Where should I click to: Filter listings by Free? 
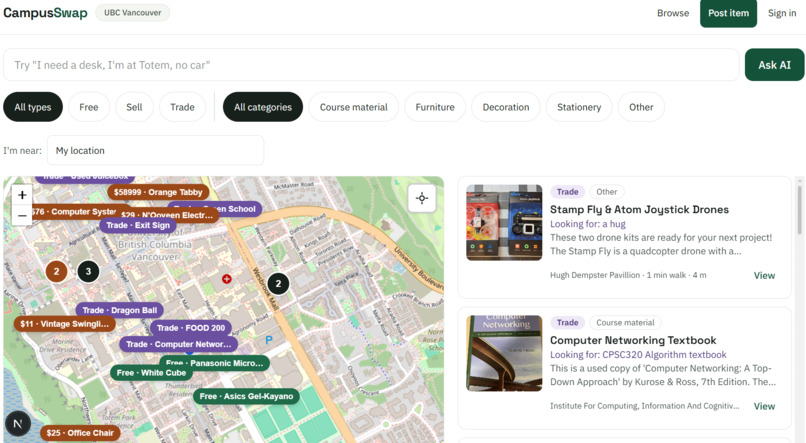click(x=88, y=107)
